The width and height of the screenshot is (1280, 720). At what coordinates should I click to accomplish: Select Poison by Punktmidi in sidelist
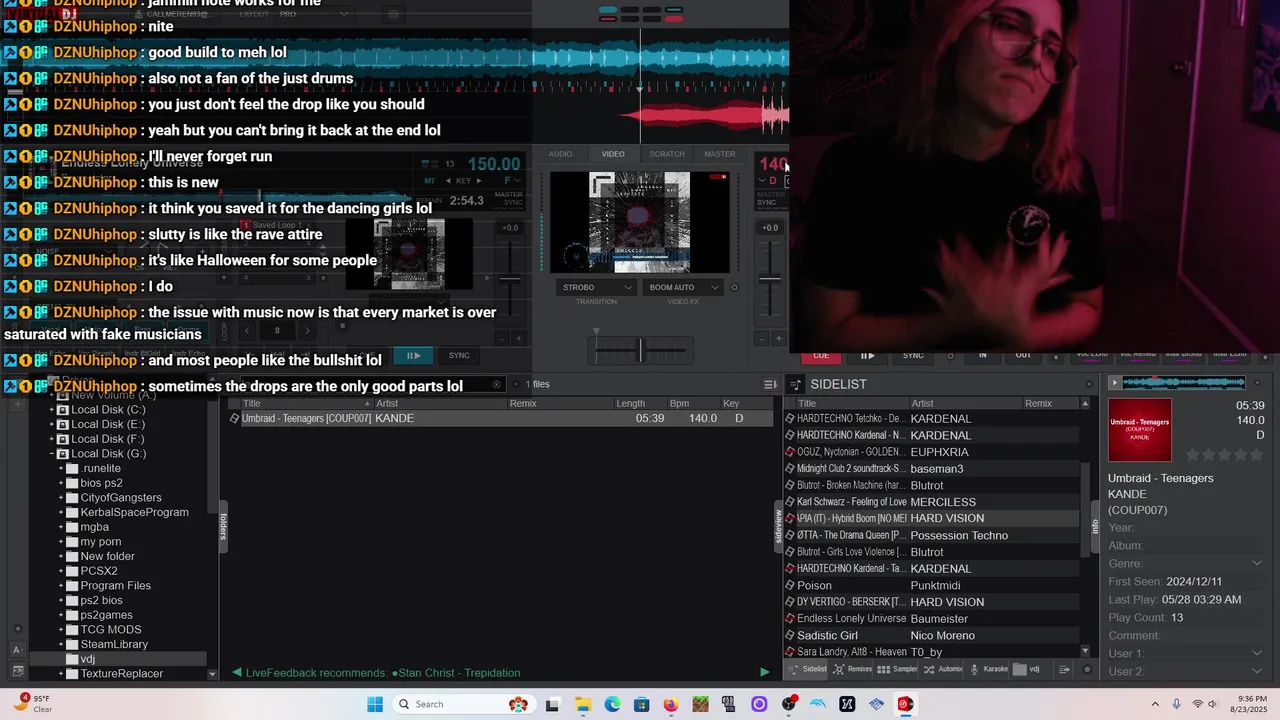tap(932, 585)
